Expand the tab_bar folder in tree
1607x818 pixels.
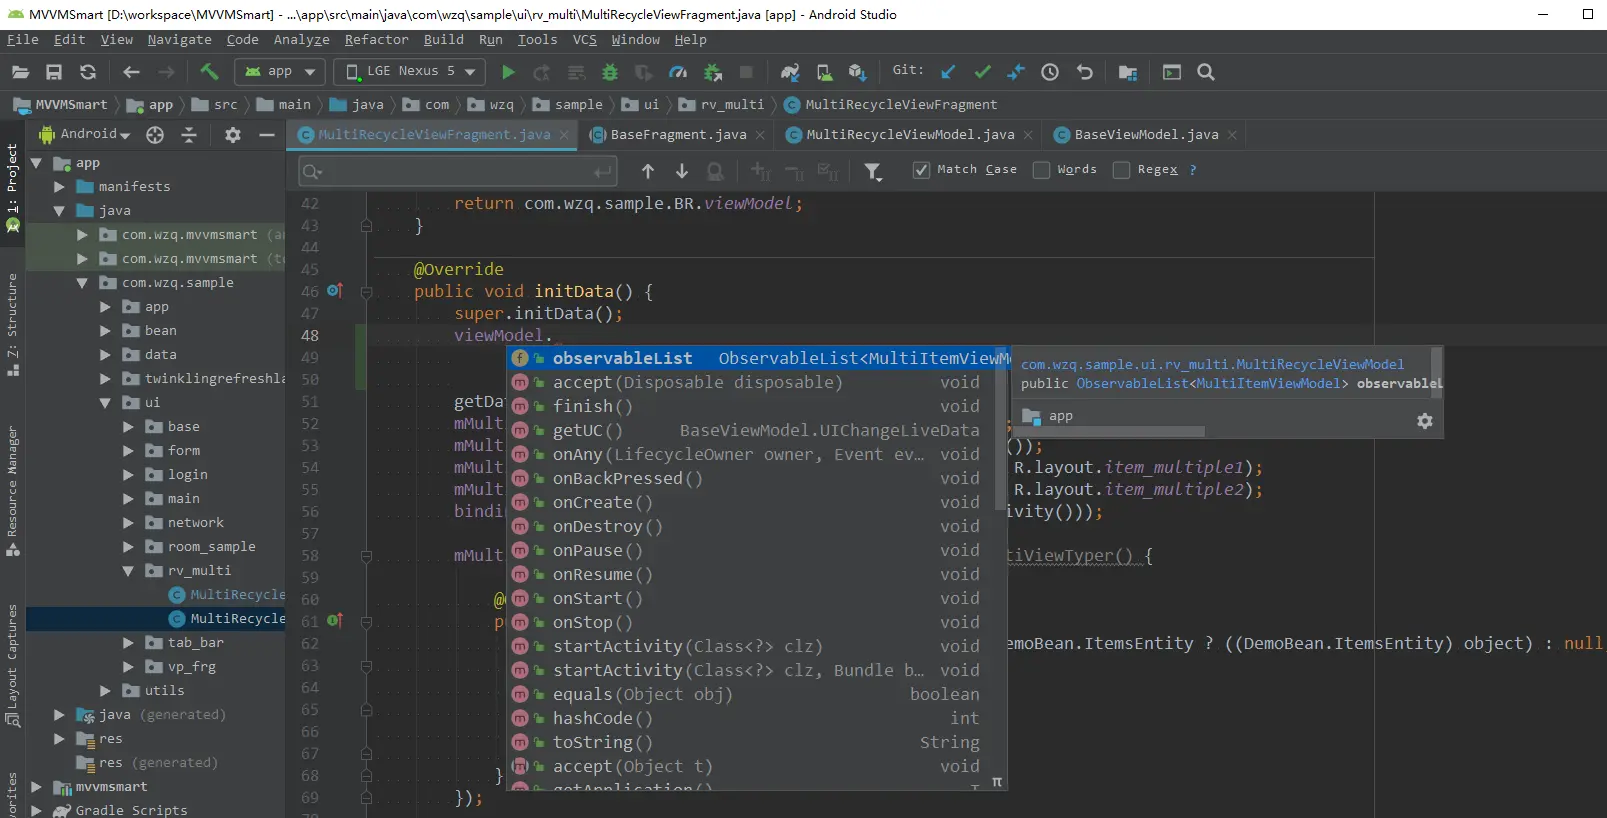[128, 643]
